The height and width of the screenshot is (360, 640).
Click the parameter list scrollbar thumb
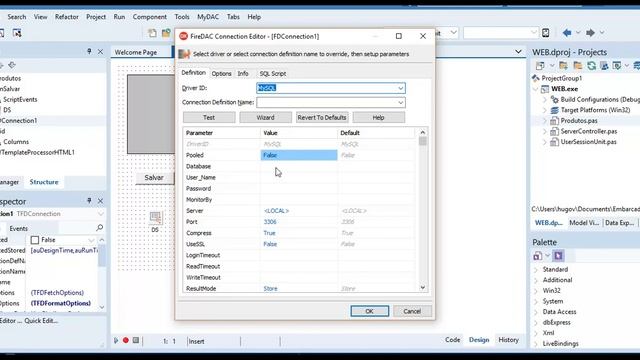coord(422,141)
